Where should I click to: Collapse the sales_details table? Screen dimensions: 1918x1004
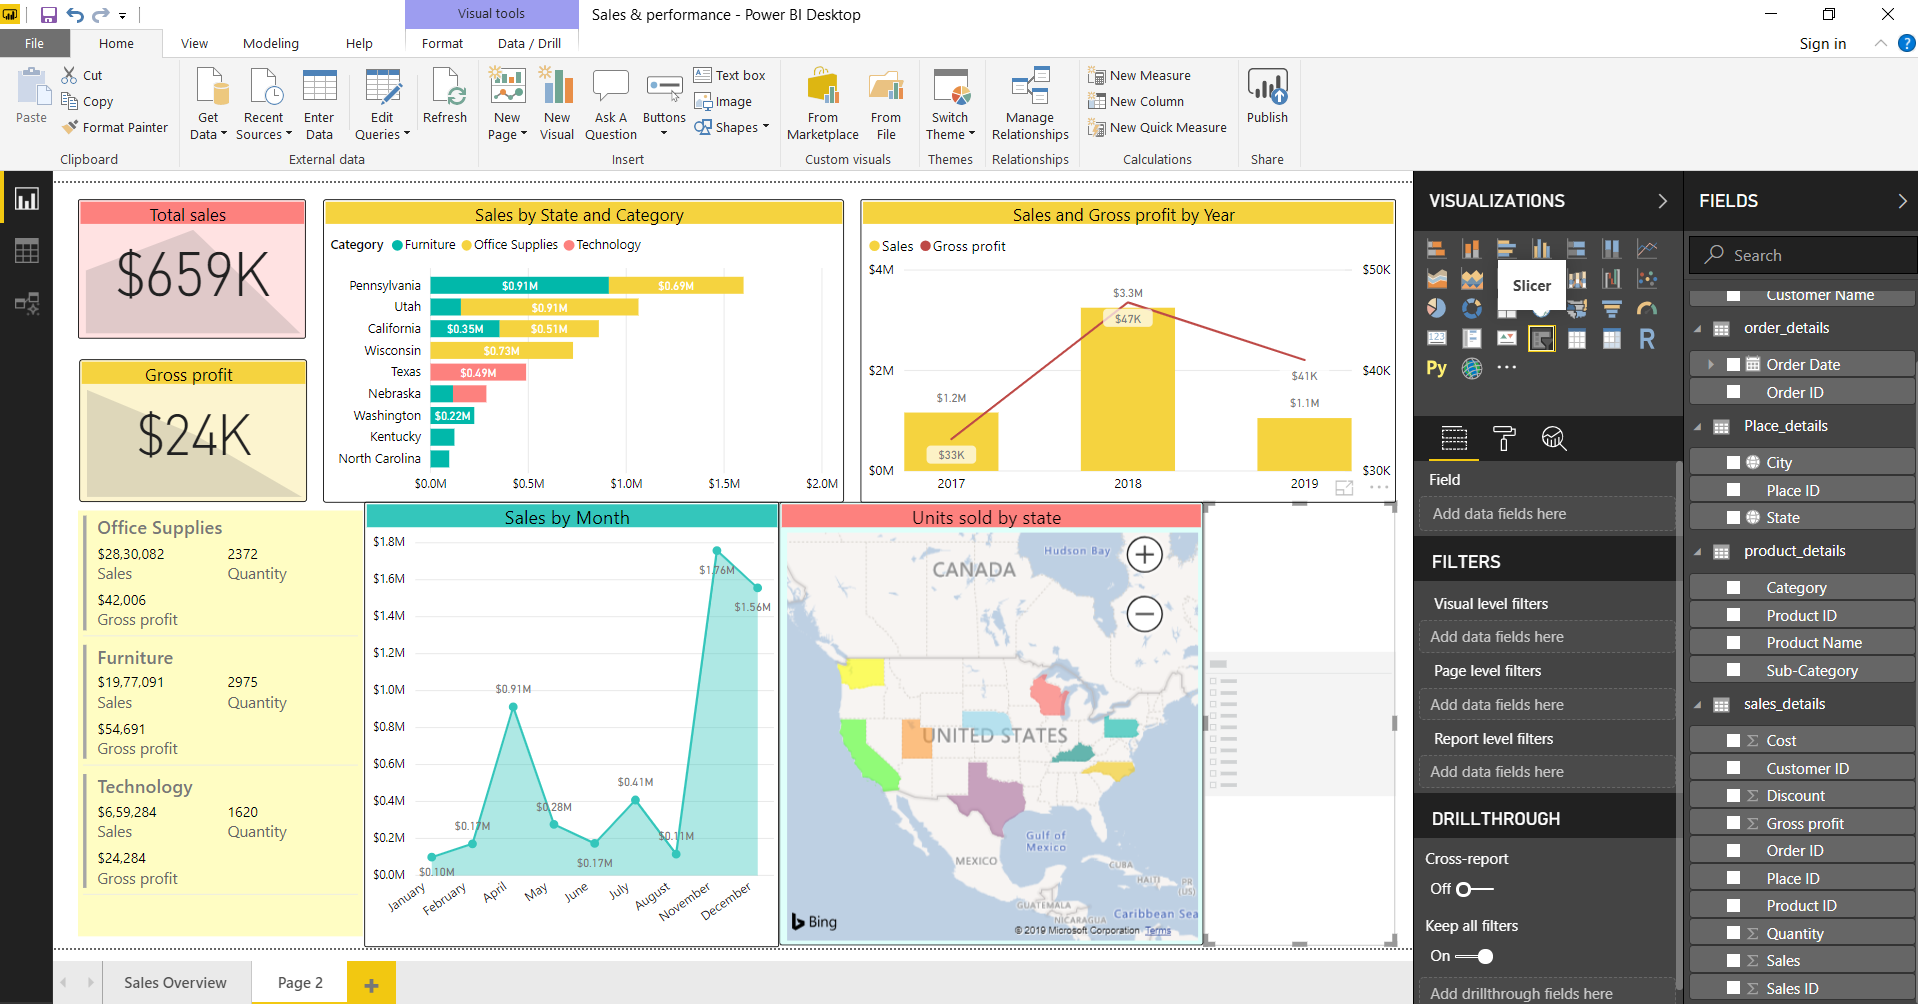tap(1698, 705)
